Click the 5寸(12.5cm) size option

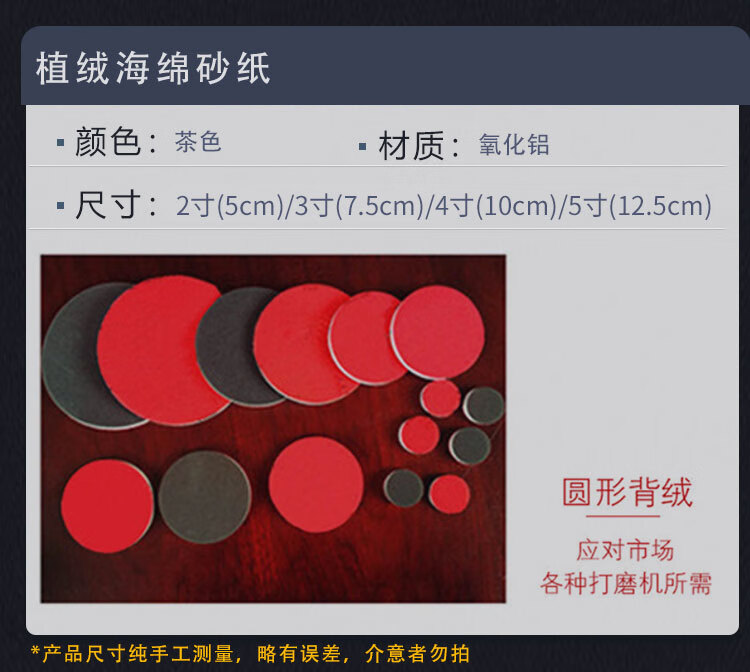pos(640,206)
